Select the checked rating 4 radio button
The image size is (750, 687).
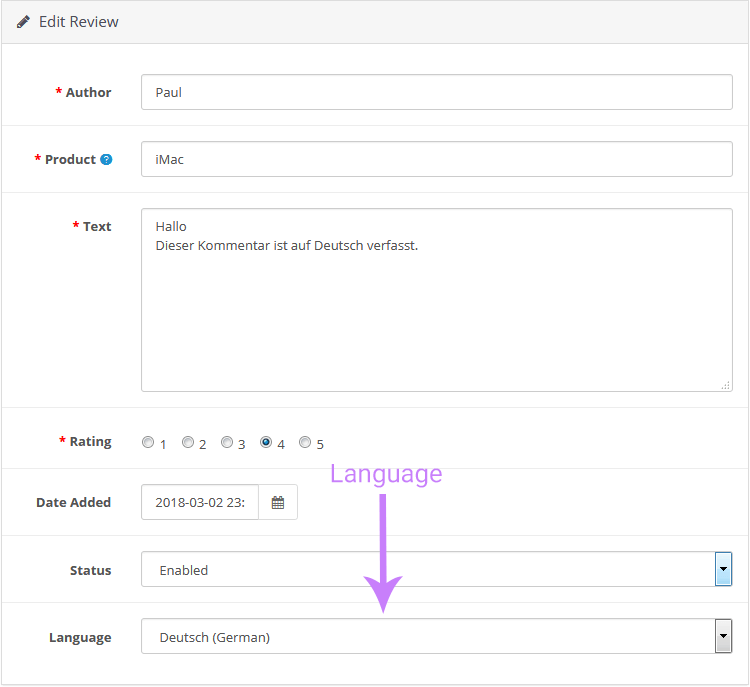pos(266,443)
